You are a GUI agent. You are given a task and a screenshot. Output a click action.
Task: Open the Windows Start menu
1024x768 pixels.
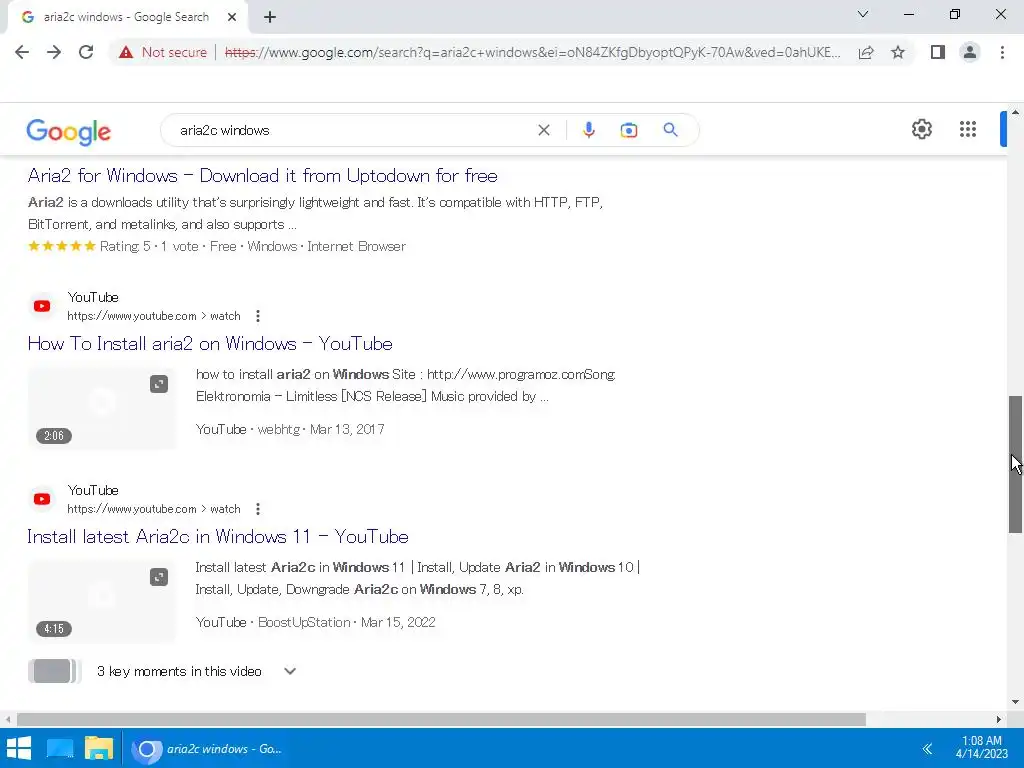pos(18,748)
